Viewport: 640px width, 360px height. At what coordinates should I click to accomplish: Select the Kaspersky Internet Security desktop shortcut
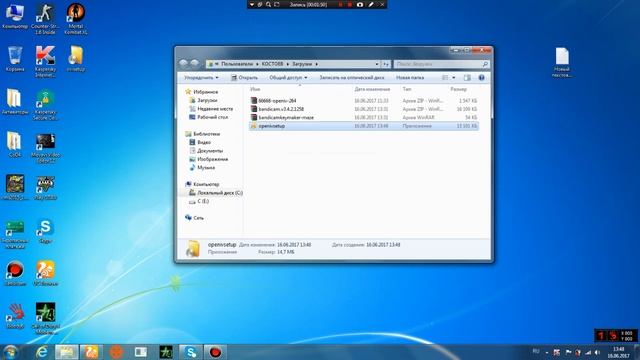coord(45,61)
